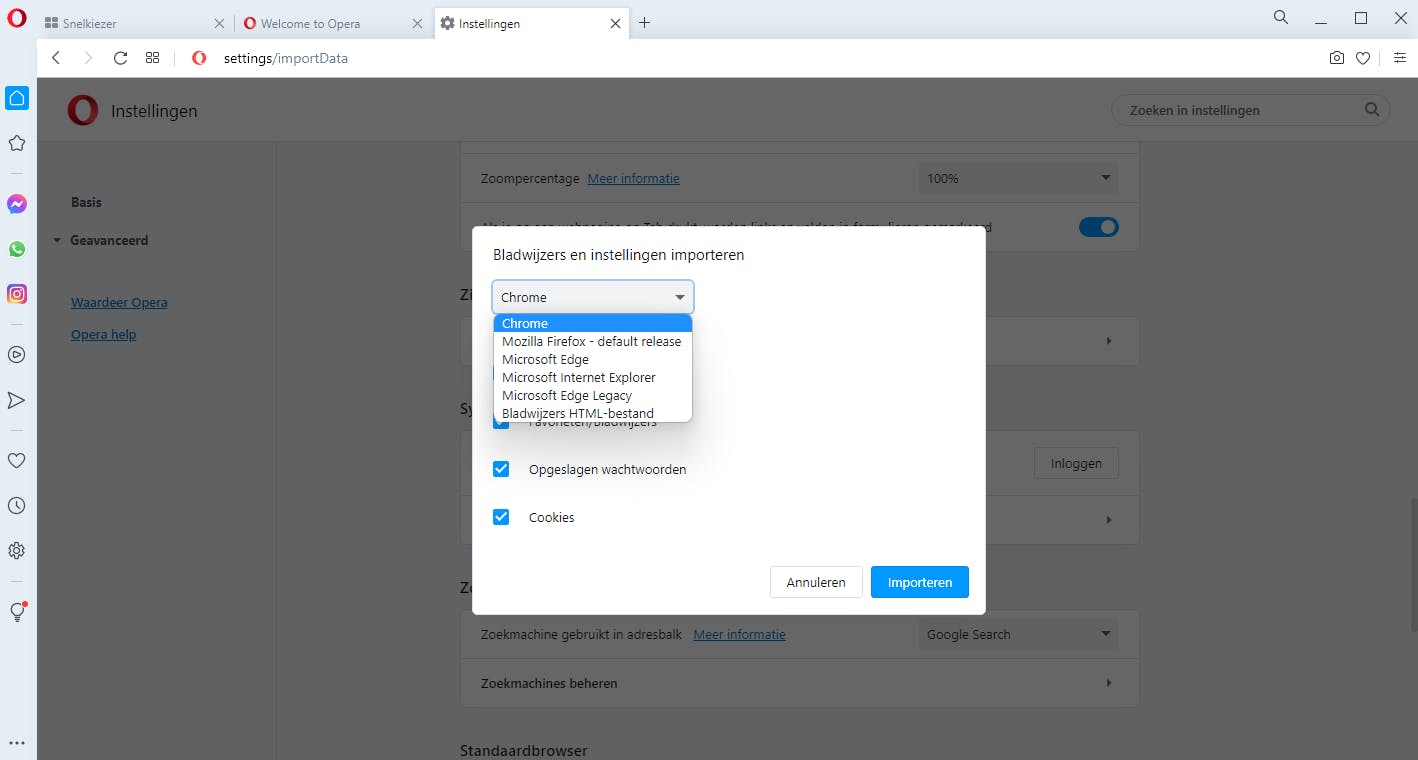Switch to the Welcome to Opera tab
This screenshot has height=760, width=1418.
pyautogui.click(x=334, y=23)
